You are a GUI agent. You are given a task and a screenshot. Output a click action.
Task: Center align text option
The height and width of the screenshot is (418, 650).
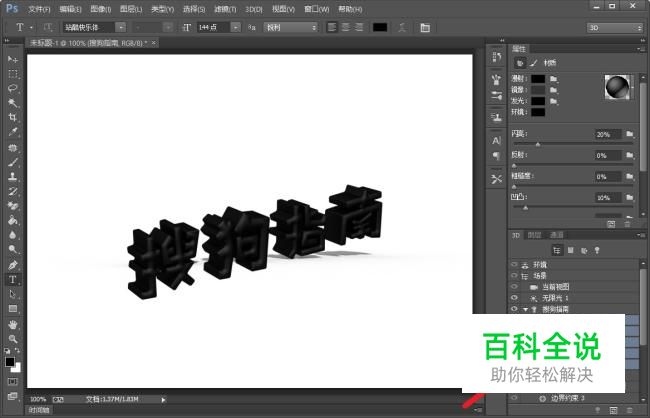(346, 27)
